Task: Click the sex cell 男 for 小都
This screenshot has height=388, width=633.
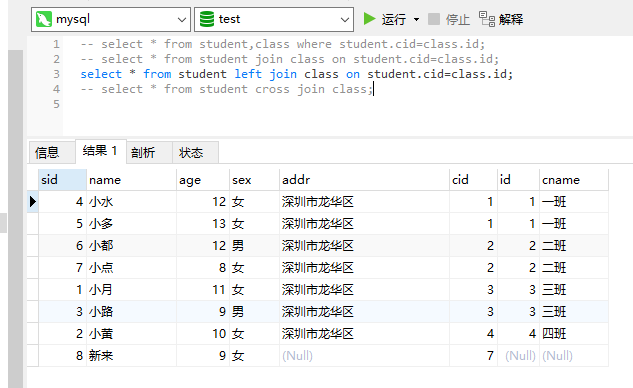Action: pos(254,245)
